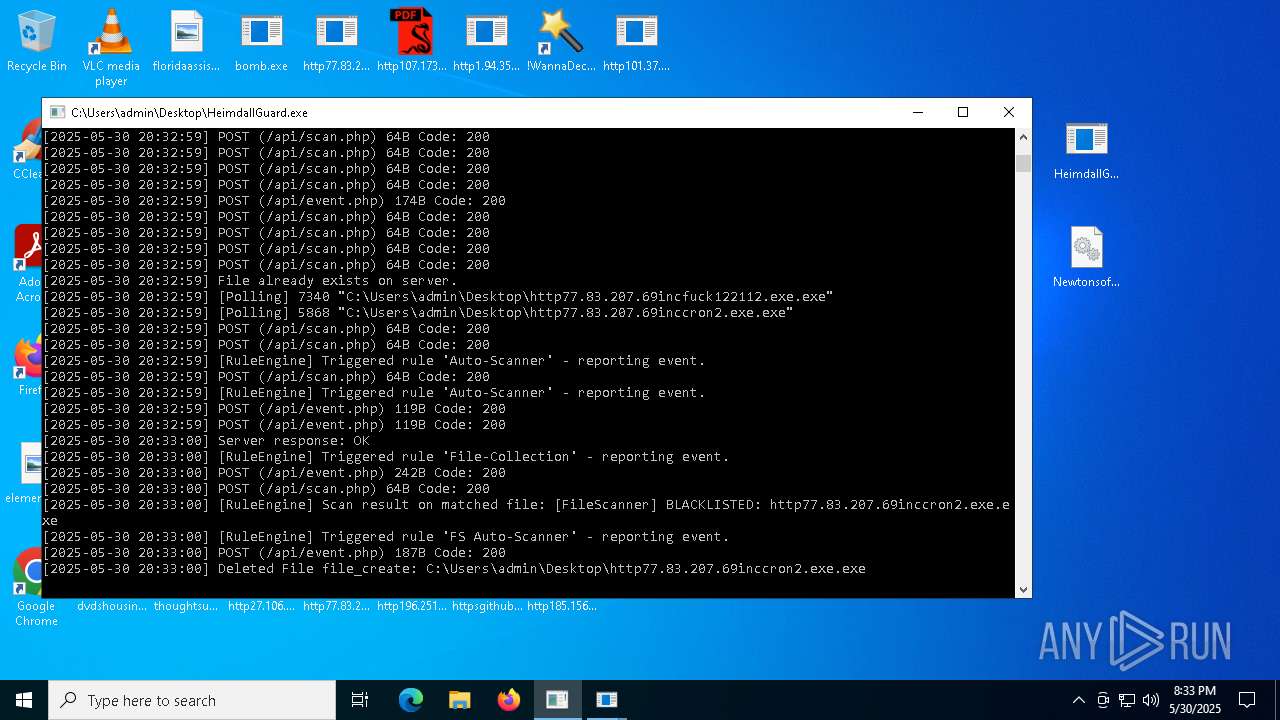Close the HeimdallGuard console window
This screenshot has width=1280, height=720.
click(1008, 113)
